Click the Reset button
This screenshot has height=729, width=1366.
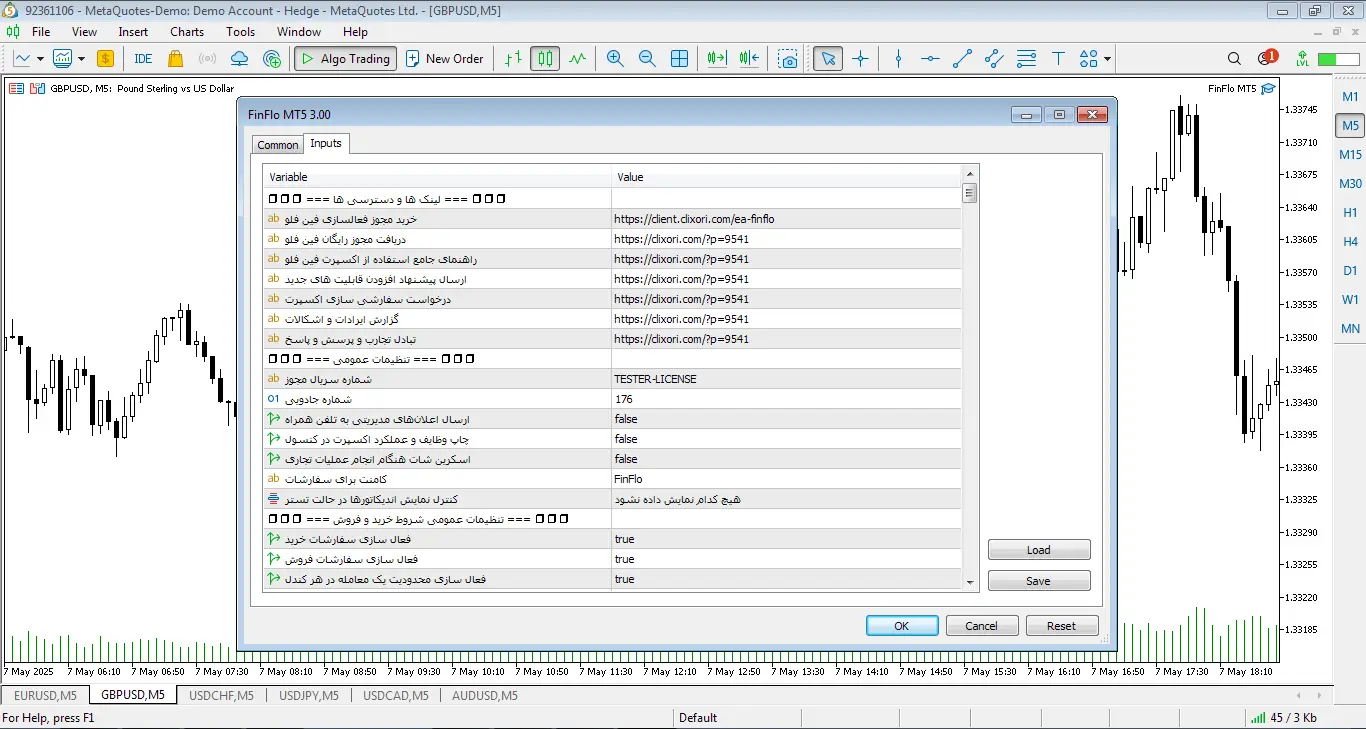[1062, 626]
